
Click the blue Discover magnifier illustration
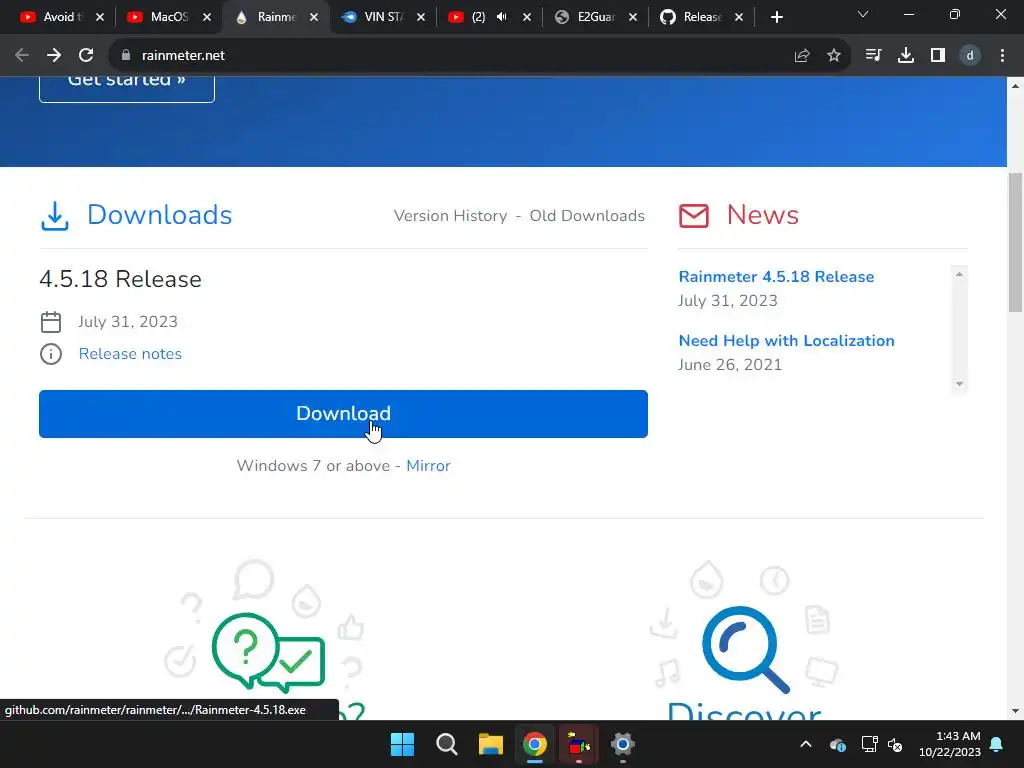pyautogui.click(x=745, y=649)
